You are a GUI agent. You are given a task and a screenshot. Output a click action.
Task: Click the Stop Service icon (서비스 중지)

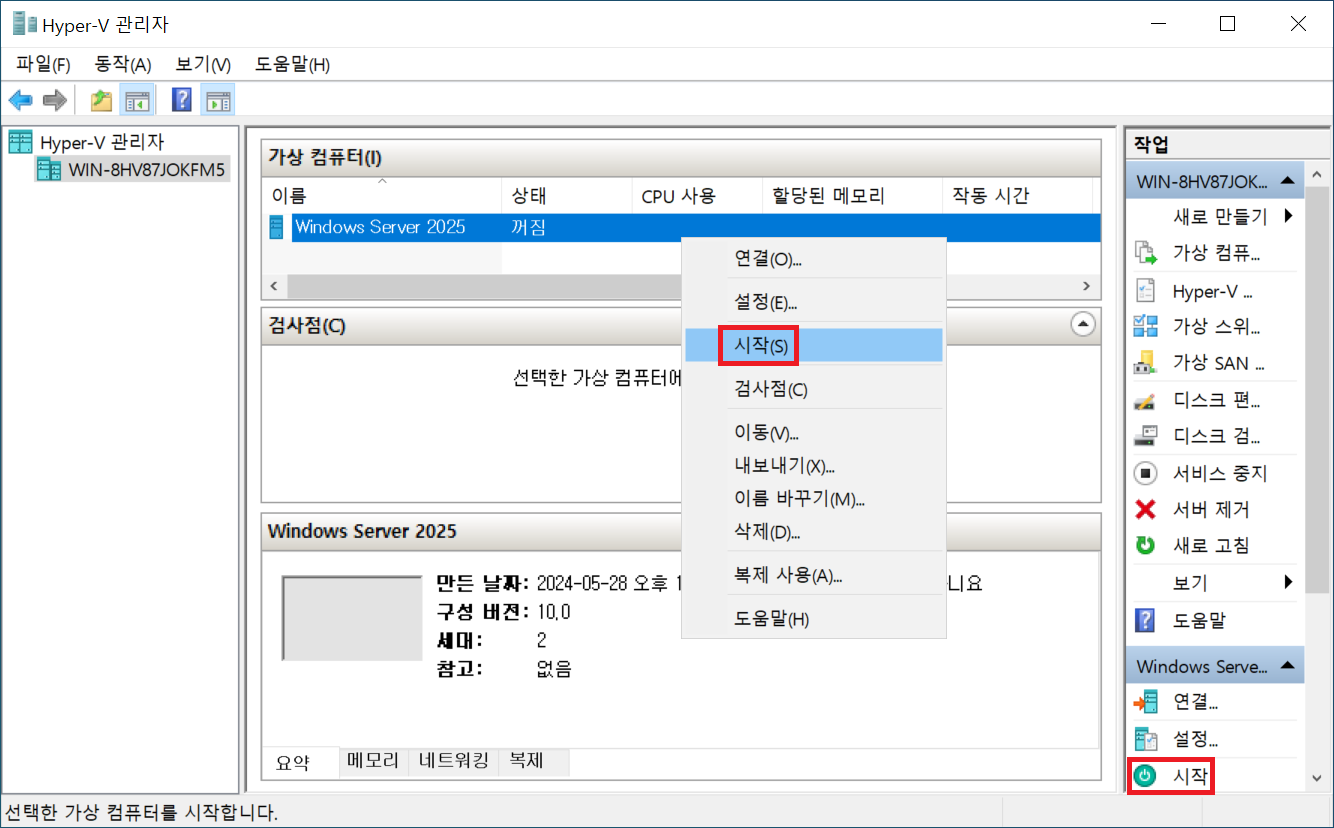click(1145, 473)
